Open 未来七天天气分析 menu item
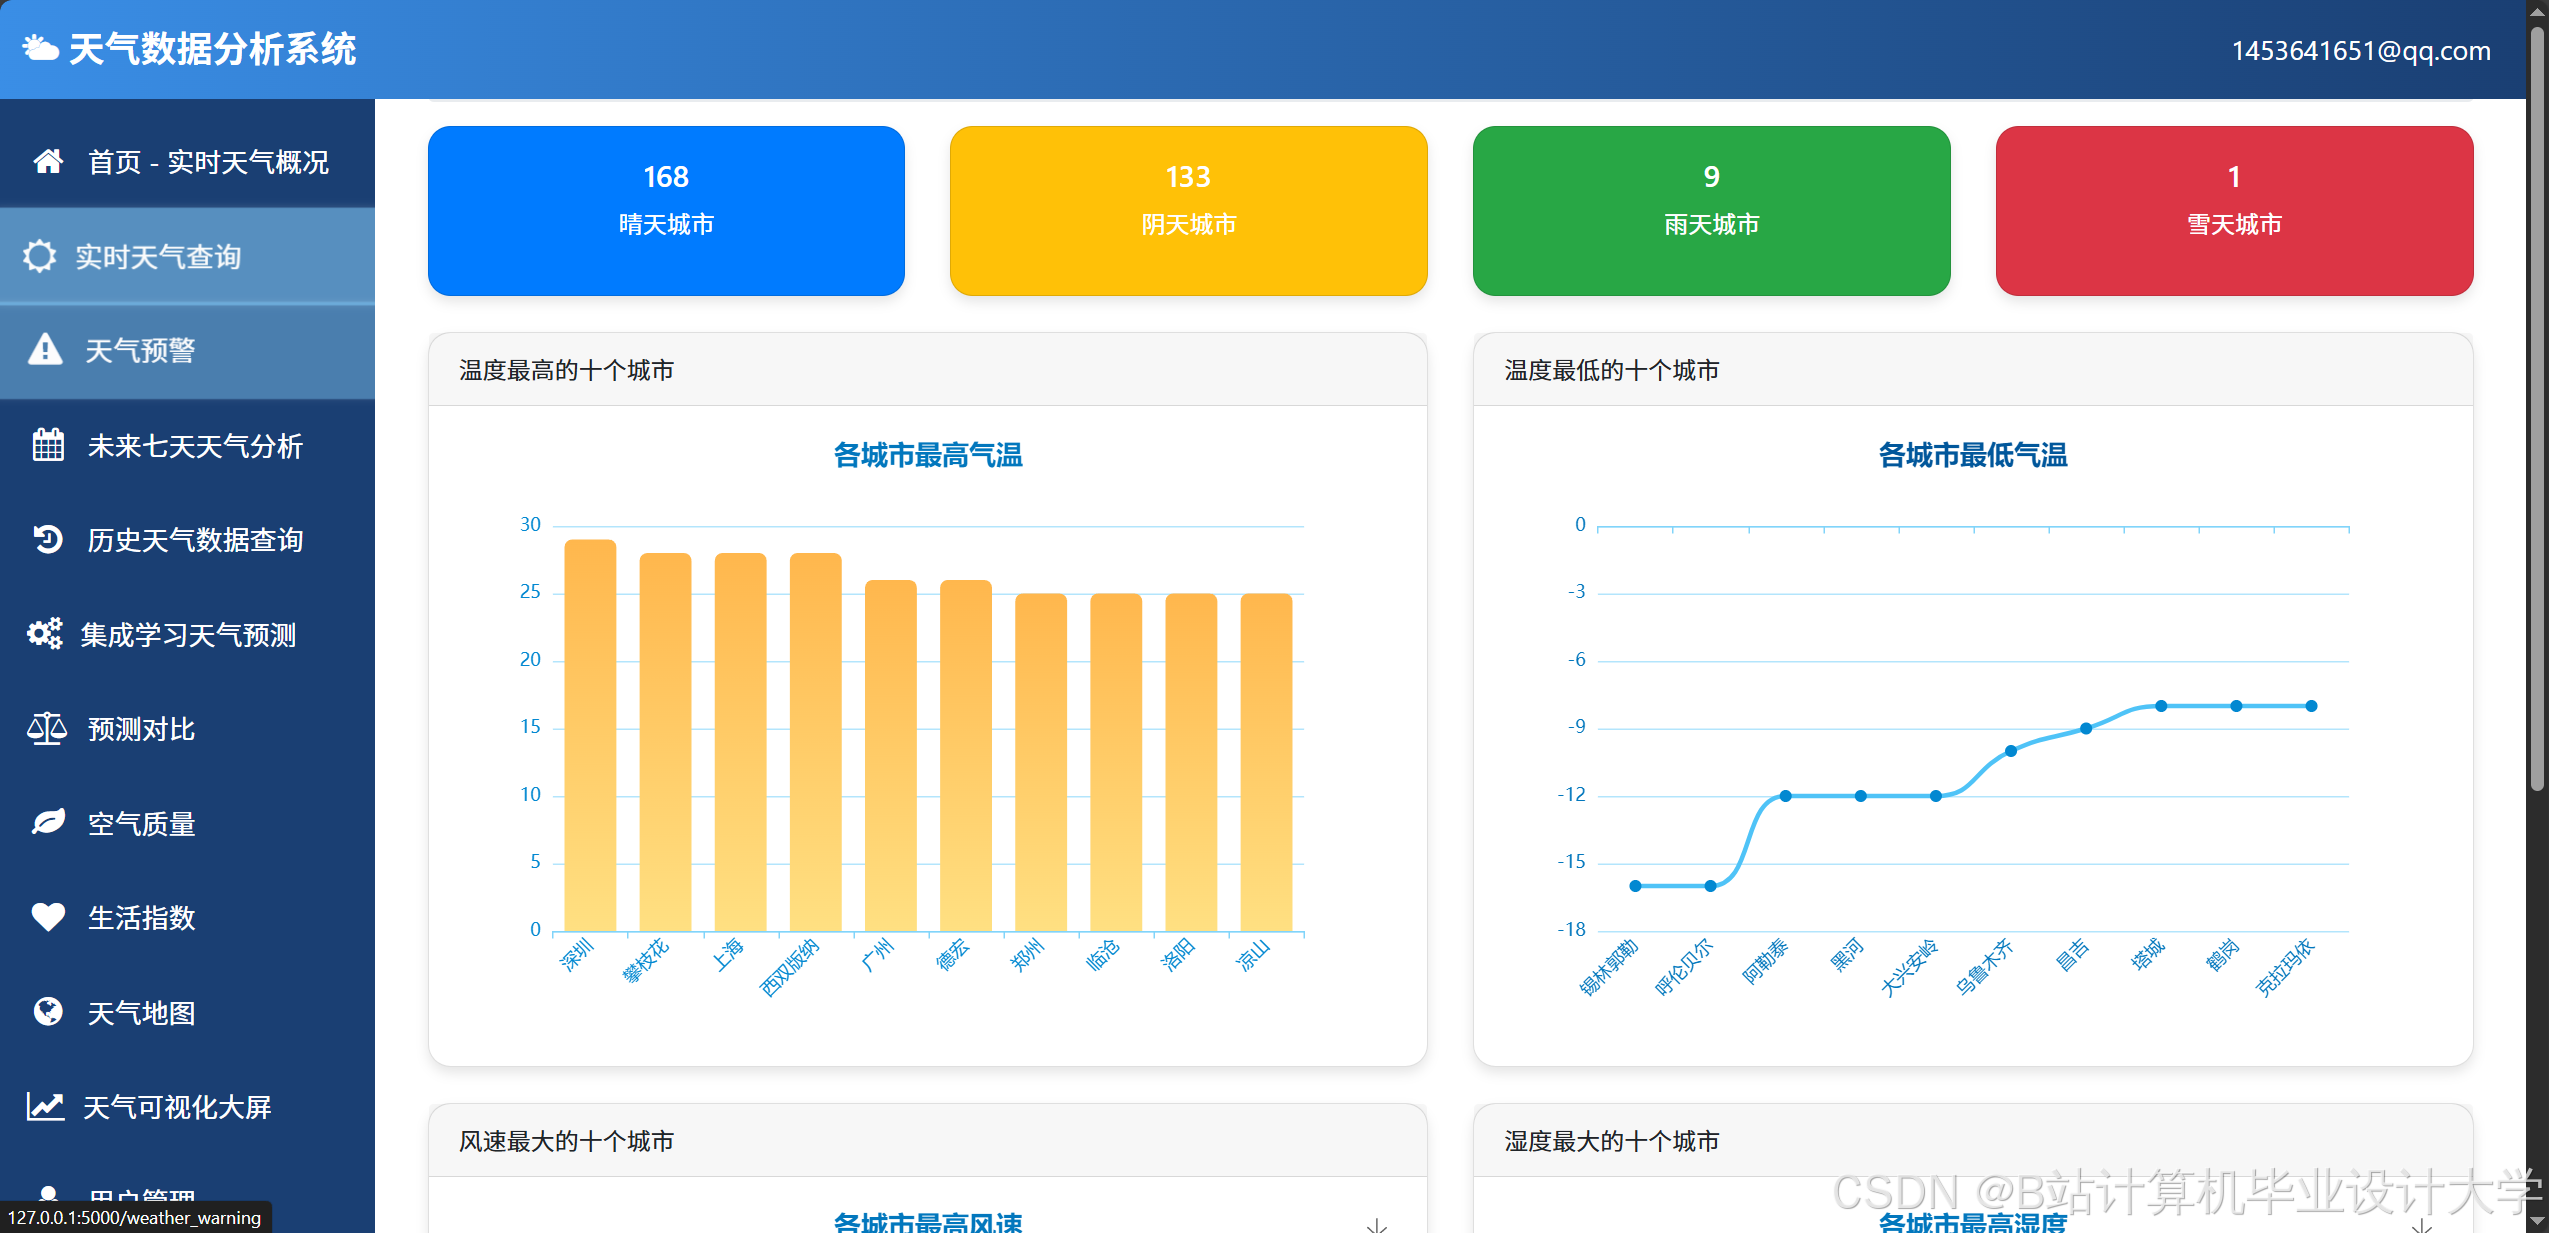The image size is (2549, 1233). coord(195,446)
